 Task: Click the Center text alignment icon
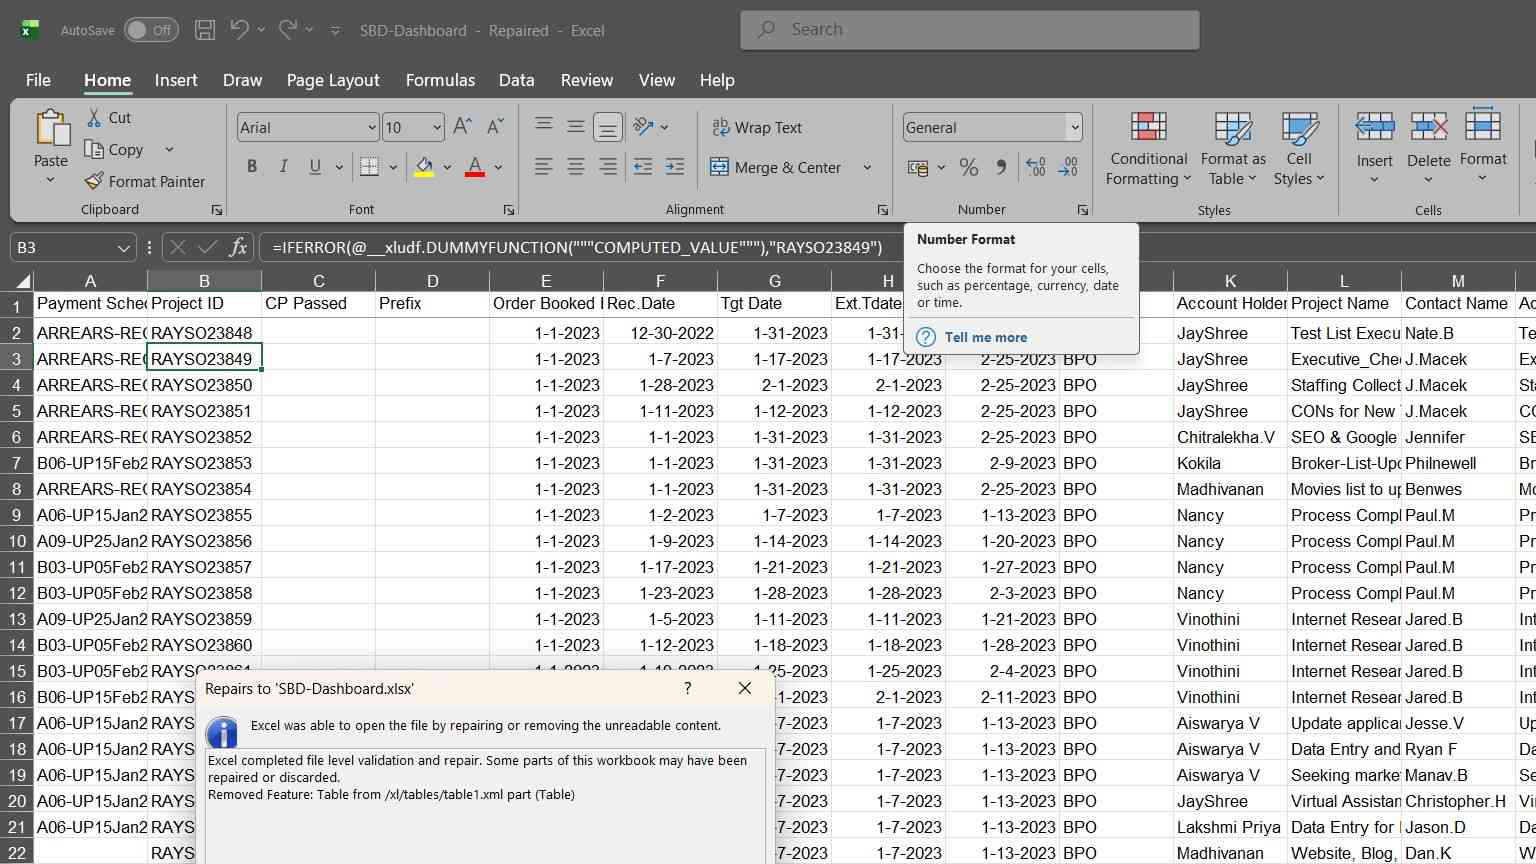pos(576,167)
